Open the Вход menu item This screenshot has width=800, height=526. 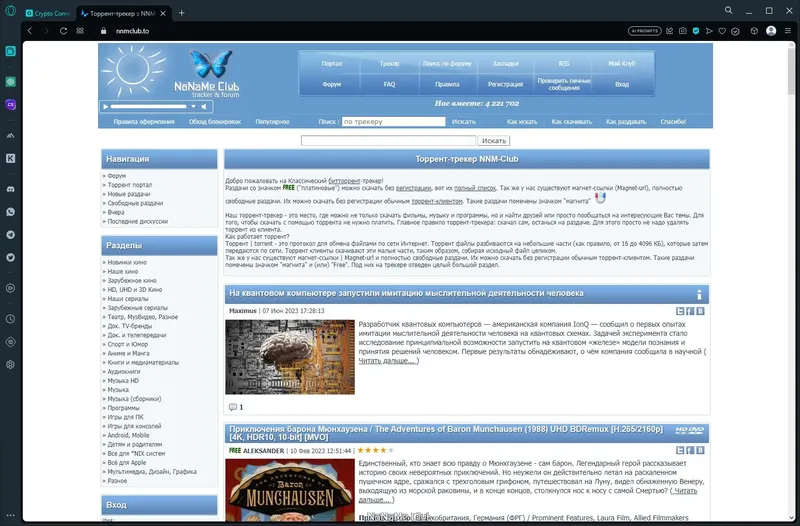point(622,84)
